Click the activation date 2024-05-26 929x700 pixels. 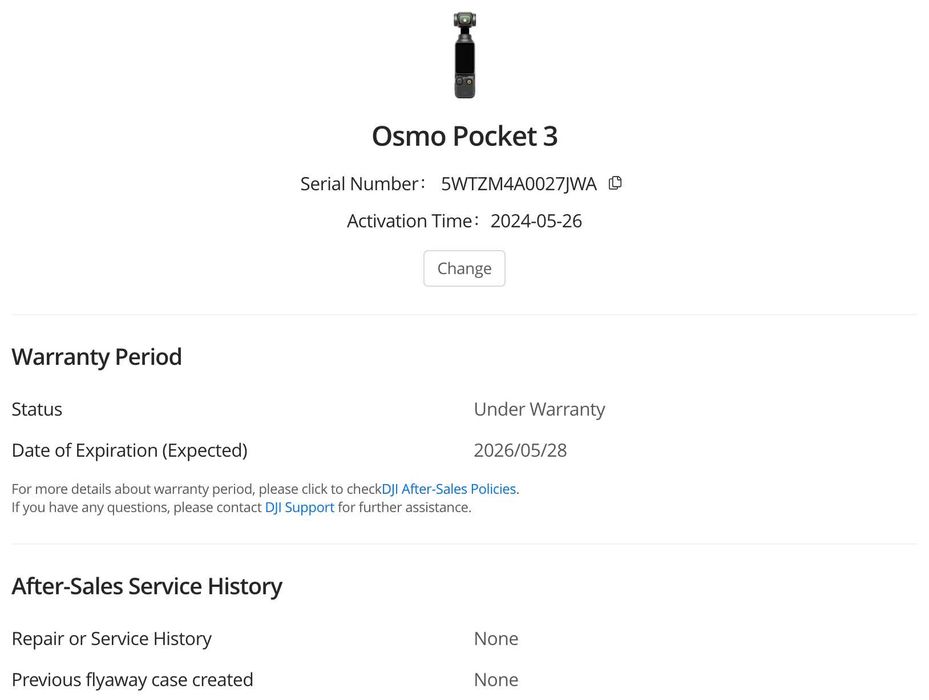pos(536,221)
